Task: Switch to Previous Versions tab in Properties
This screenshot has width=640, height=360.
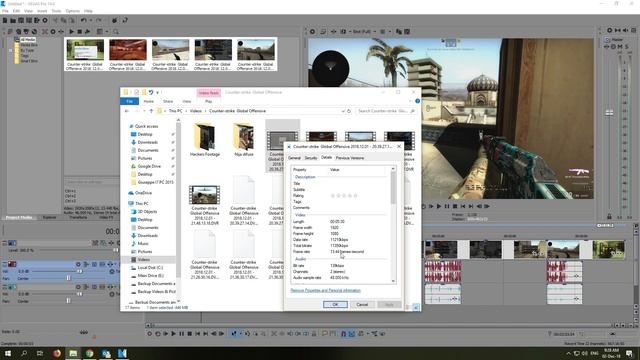Action: pyautogui.click(x=350, y=158)
